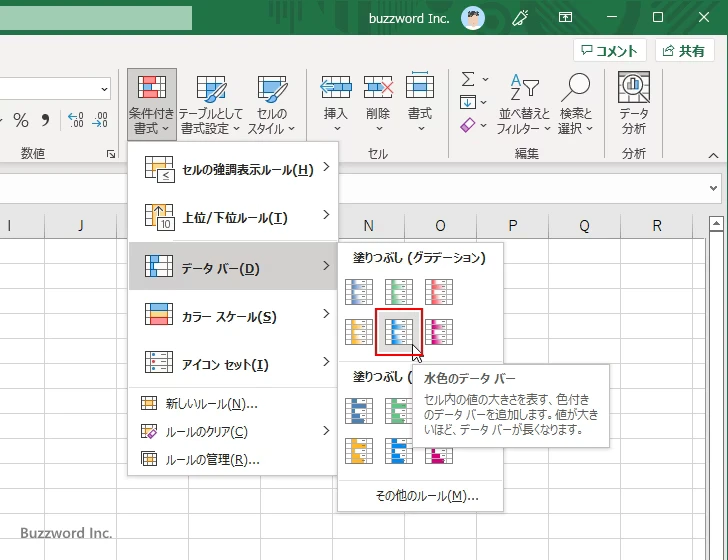
Task: Select column O header
Action: (441, 226)
